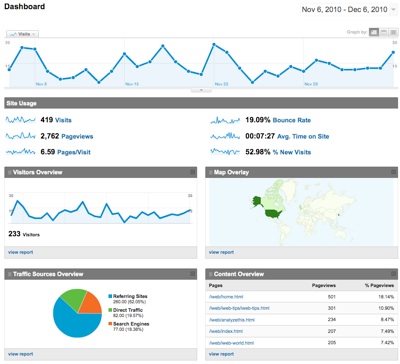Close the Visitors Overview widget
This screenshot has height=364, width=400.
192,172
